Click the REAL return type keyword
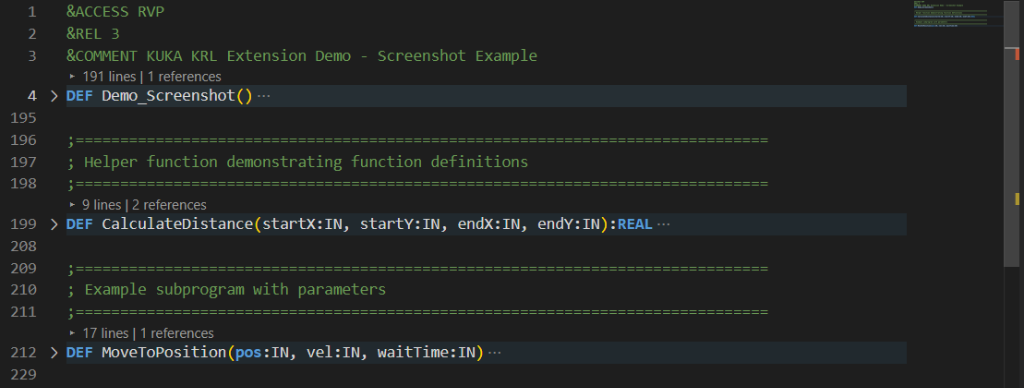This screenshot has width=1024, height=388. pos(635,225)
